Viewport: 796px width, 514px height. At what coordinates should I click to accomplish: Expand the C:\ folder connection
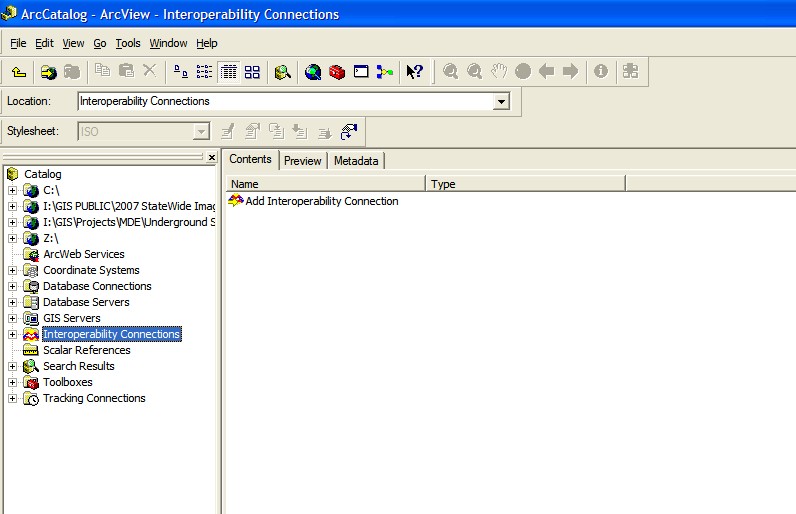(12, 191)
